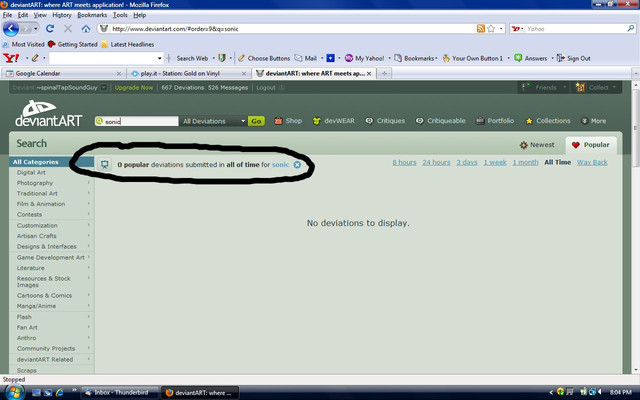Go to the Firefox home page icon
This screenshot has width=640, height=400.
[86, 29]
